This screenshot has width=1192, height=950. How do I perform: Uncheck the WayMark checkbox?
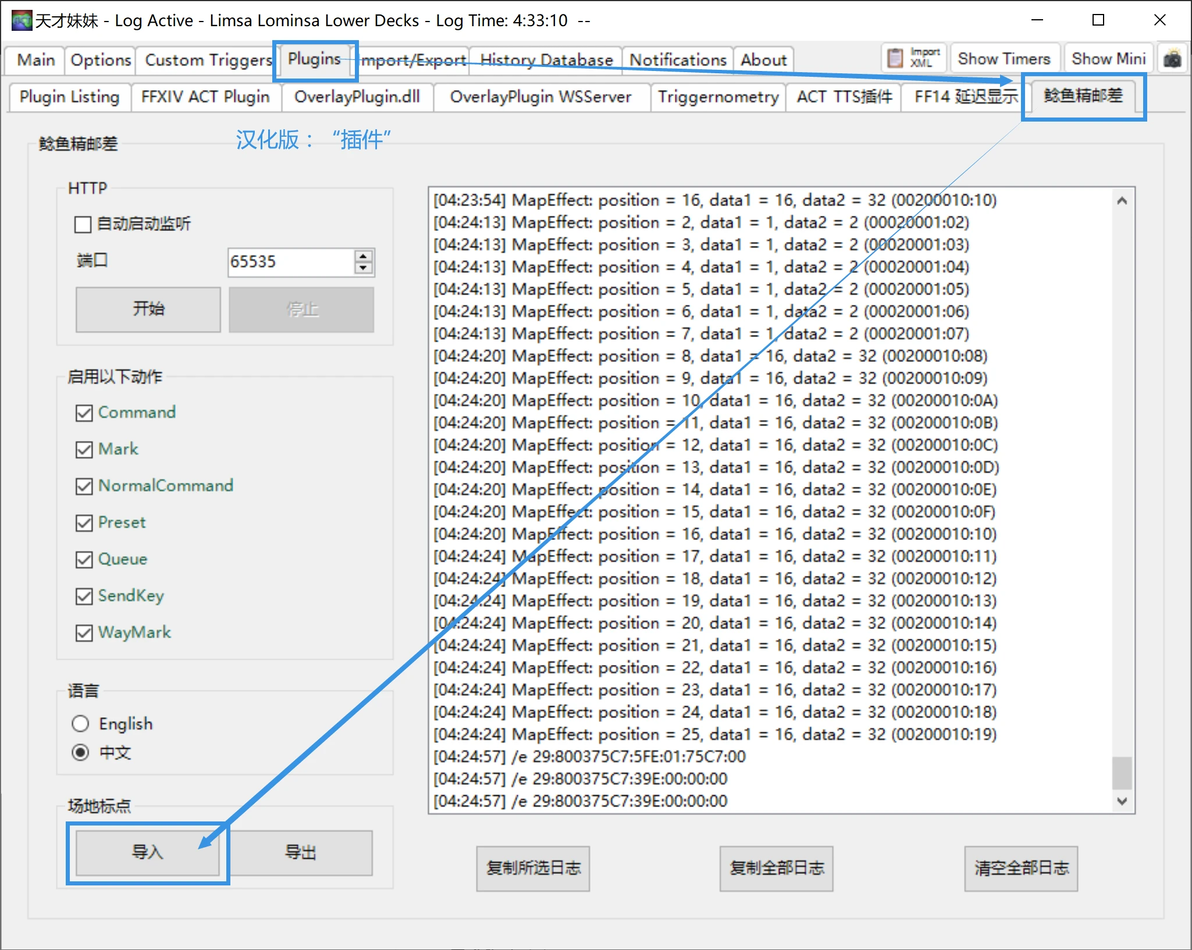click(84, 632)
